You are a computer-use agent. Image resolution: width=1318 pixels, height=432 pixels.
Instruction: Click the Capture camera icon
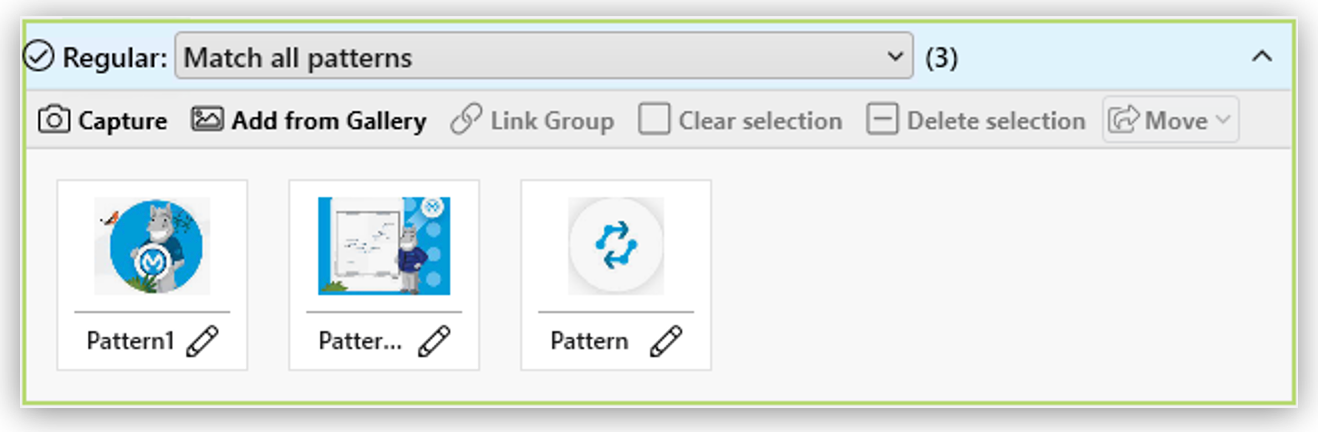tap(54, 121)
